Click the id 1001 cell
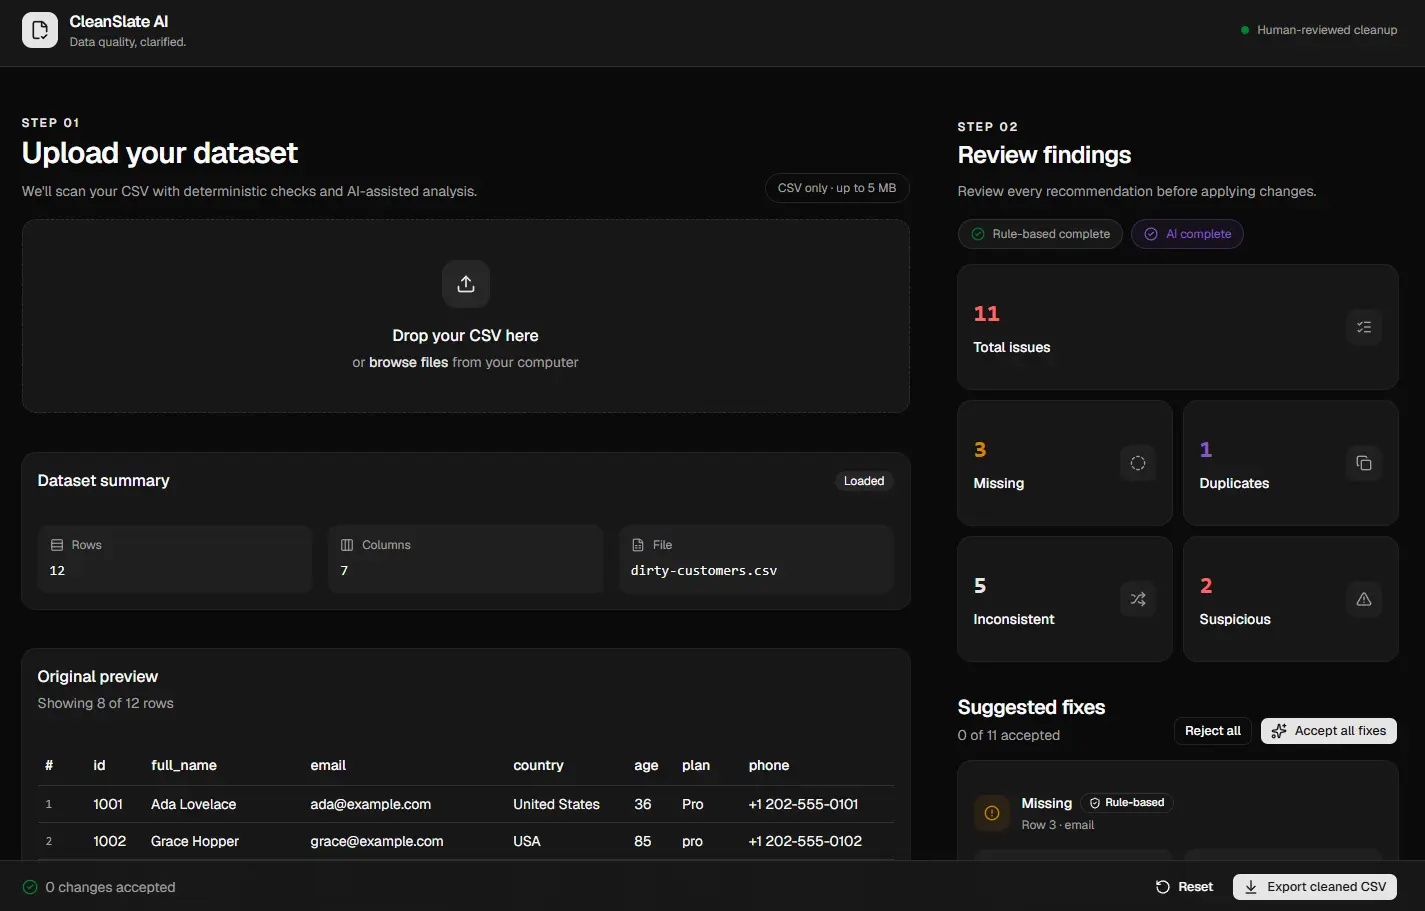 [108, 804]
